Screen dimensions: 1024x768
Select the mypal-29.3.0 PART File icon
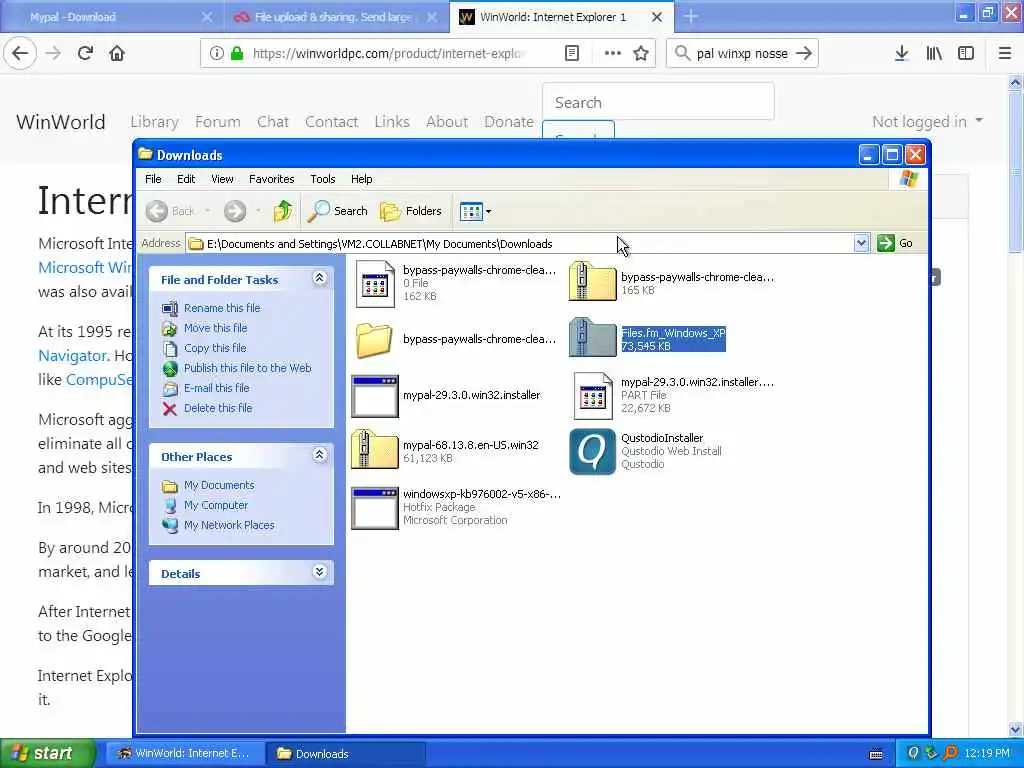[x=593, y=396]
